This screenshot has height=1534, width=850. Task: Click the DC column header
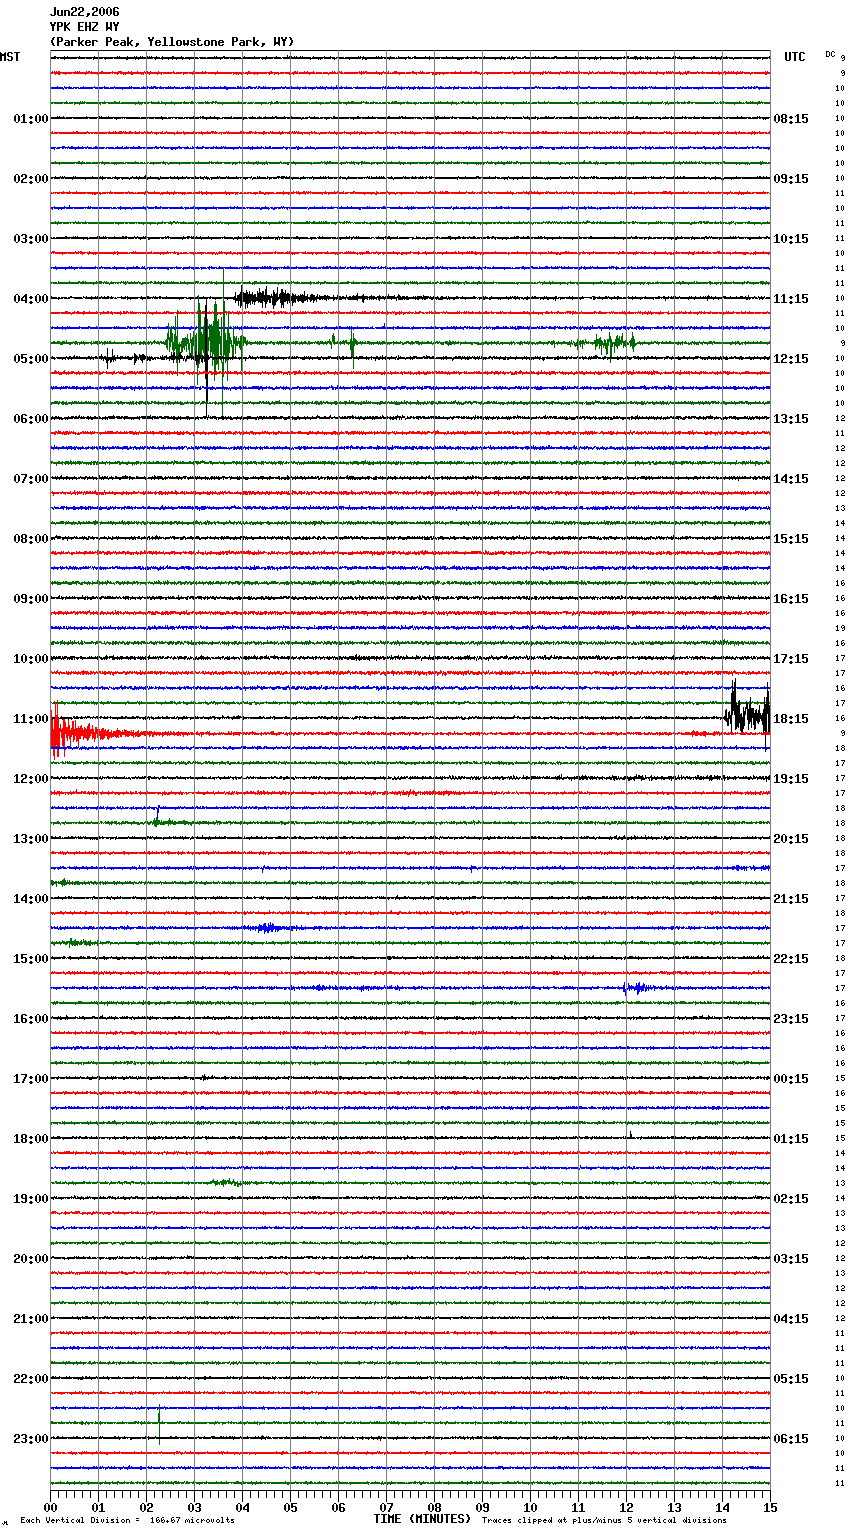pos(830,54)
